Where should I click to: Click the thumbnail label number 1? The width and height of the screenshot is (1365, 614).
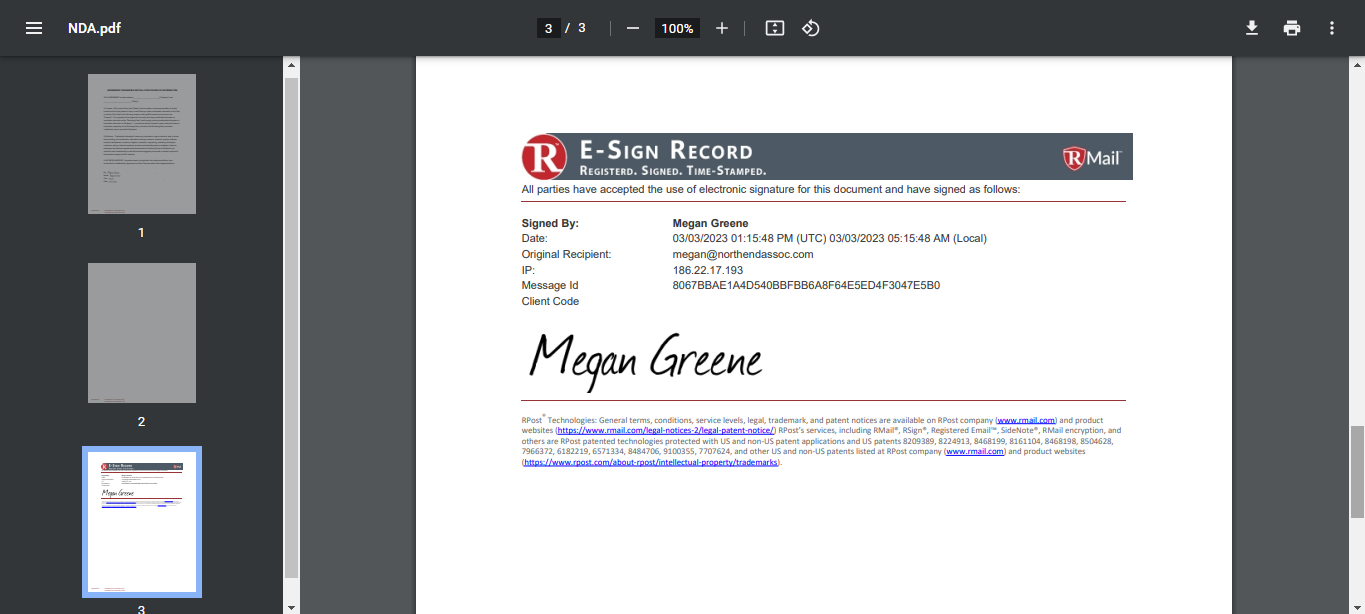click(x=141, y=232)
